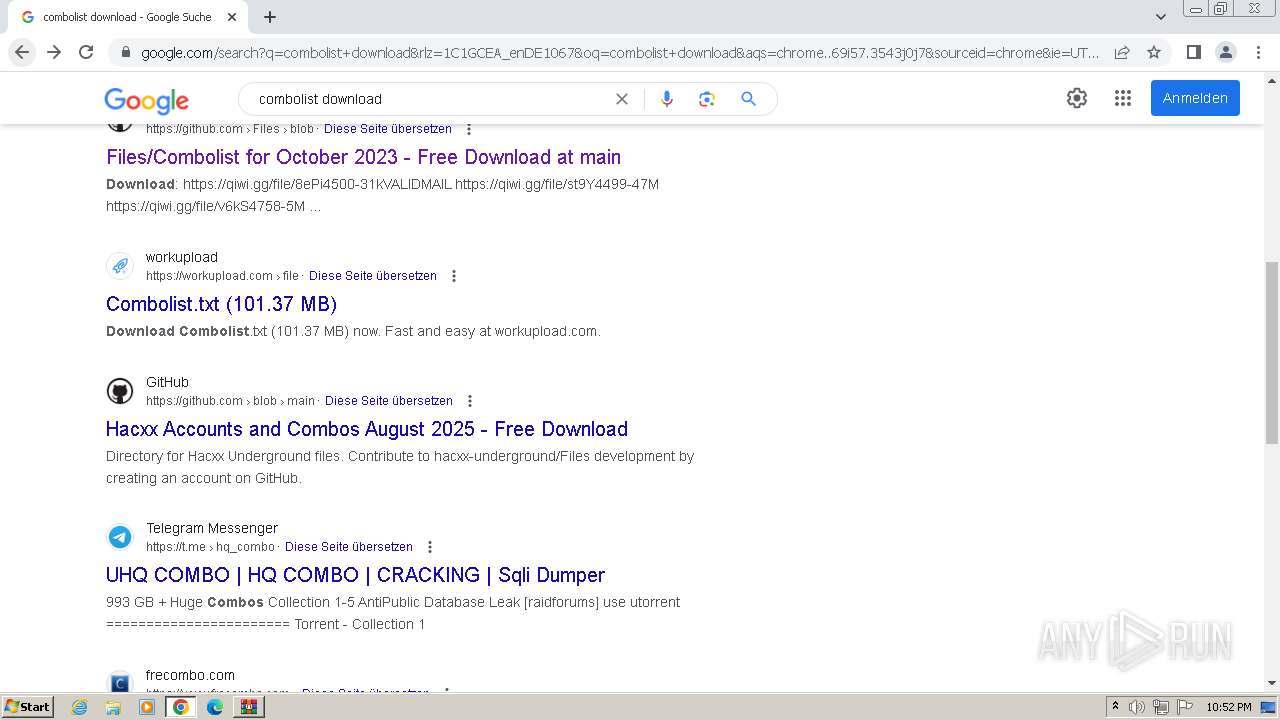
Task: Open File Explorer from taskbar
Action: coord(113,707)
